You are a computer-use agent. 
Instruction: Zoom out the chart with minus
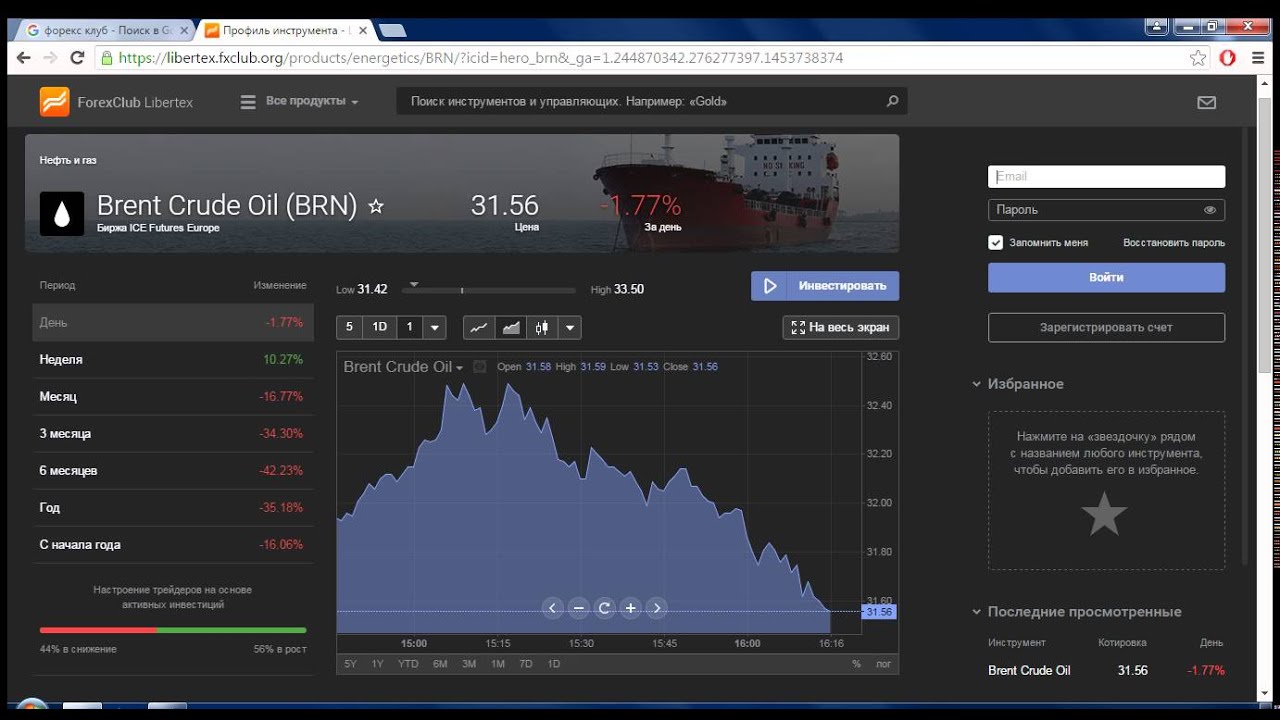coord(578,608)
